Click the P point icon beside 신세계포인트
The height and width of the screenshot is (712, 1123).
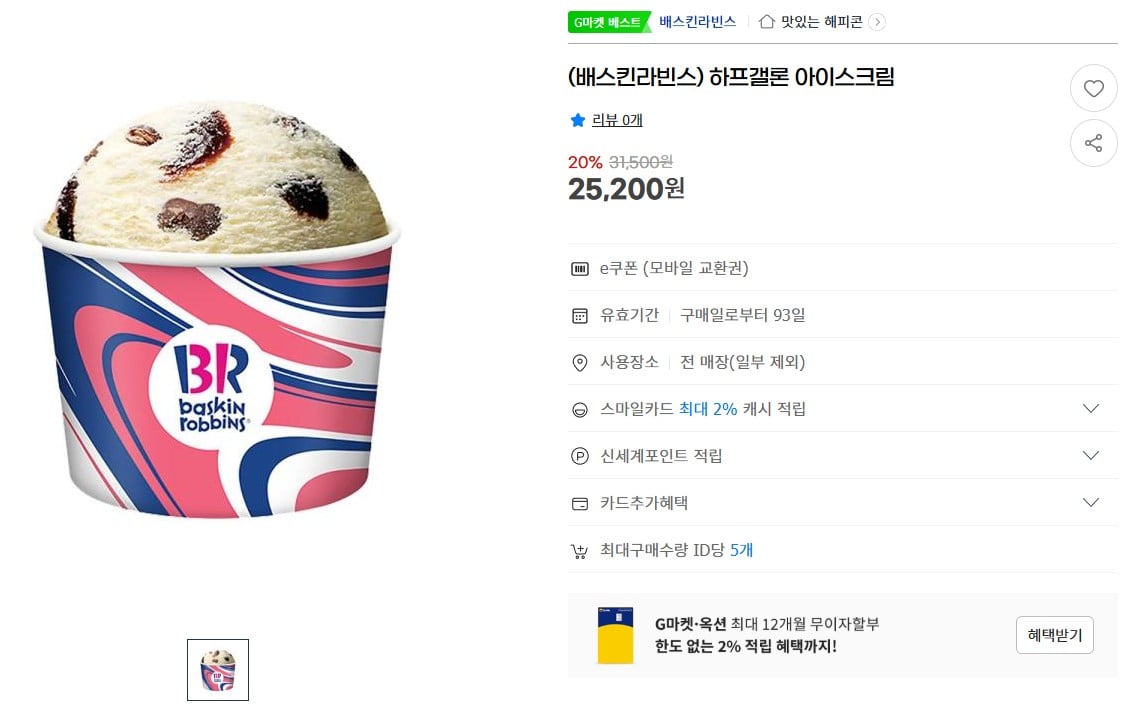click(580, 456)
